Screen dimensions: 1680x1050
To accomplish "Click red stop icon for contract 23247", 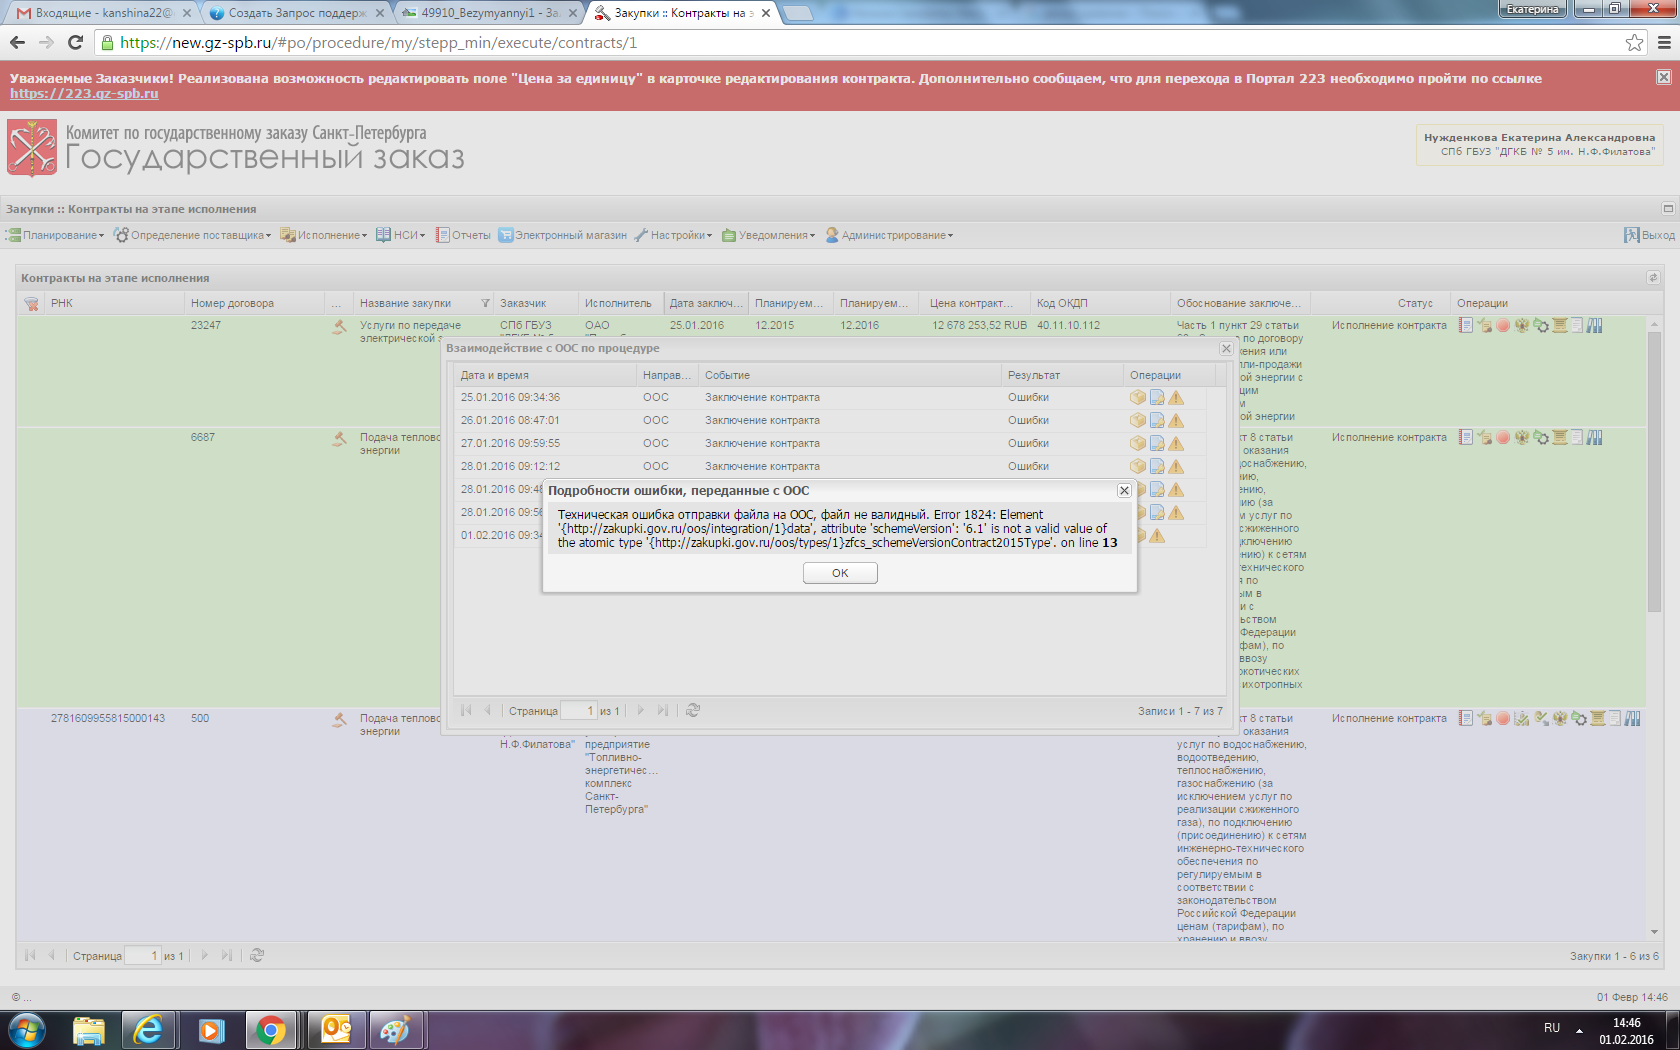I will point(1503,325).
